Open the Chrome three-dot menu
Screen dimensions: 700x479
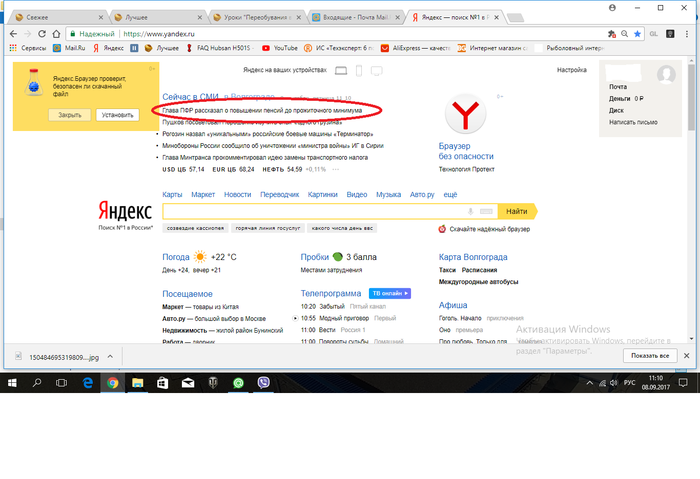coord(687,34)
